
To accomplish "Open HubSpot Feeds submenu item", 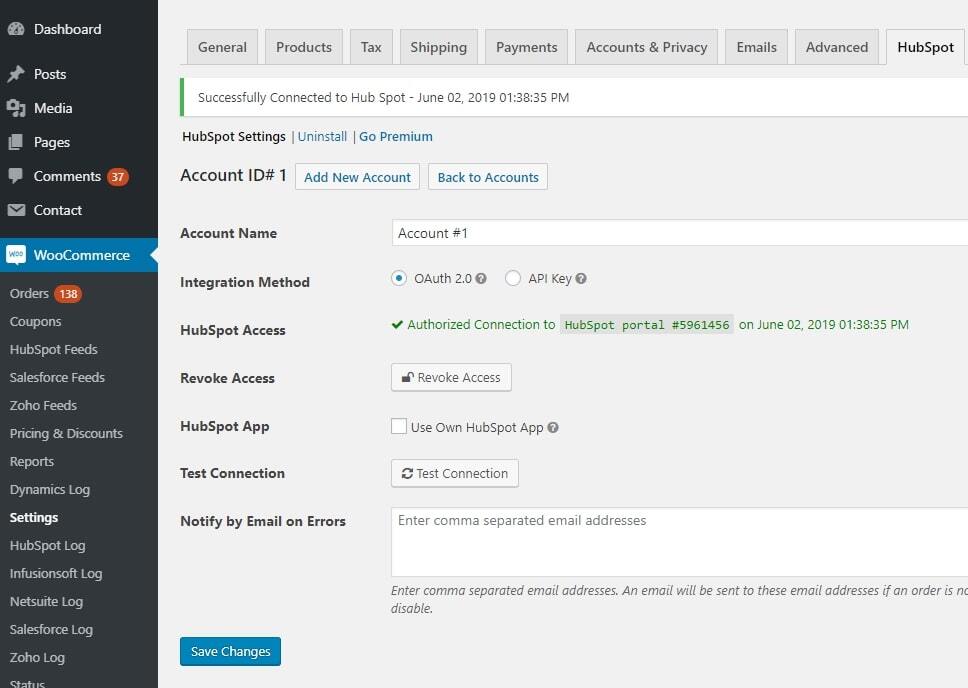I will click(54, 350).
